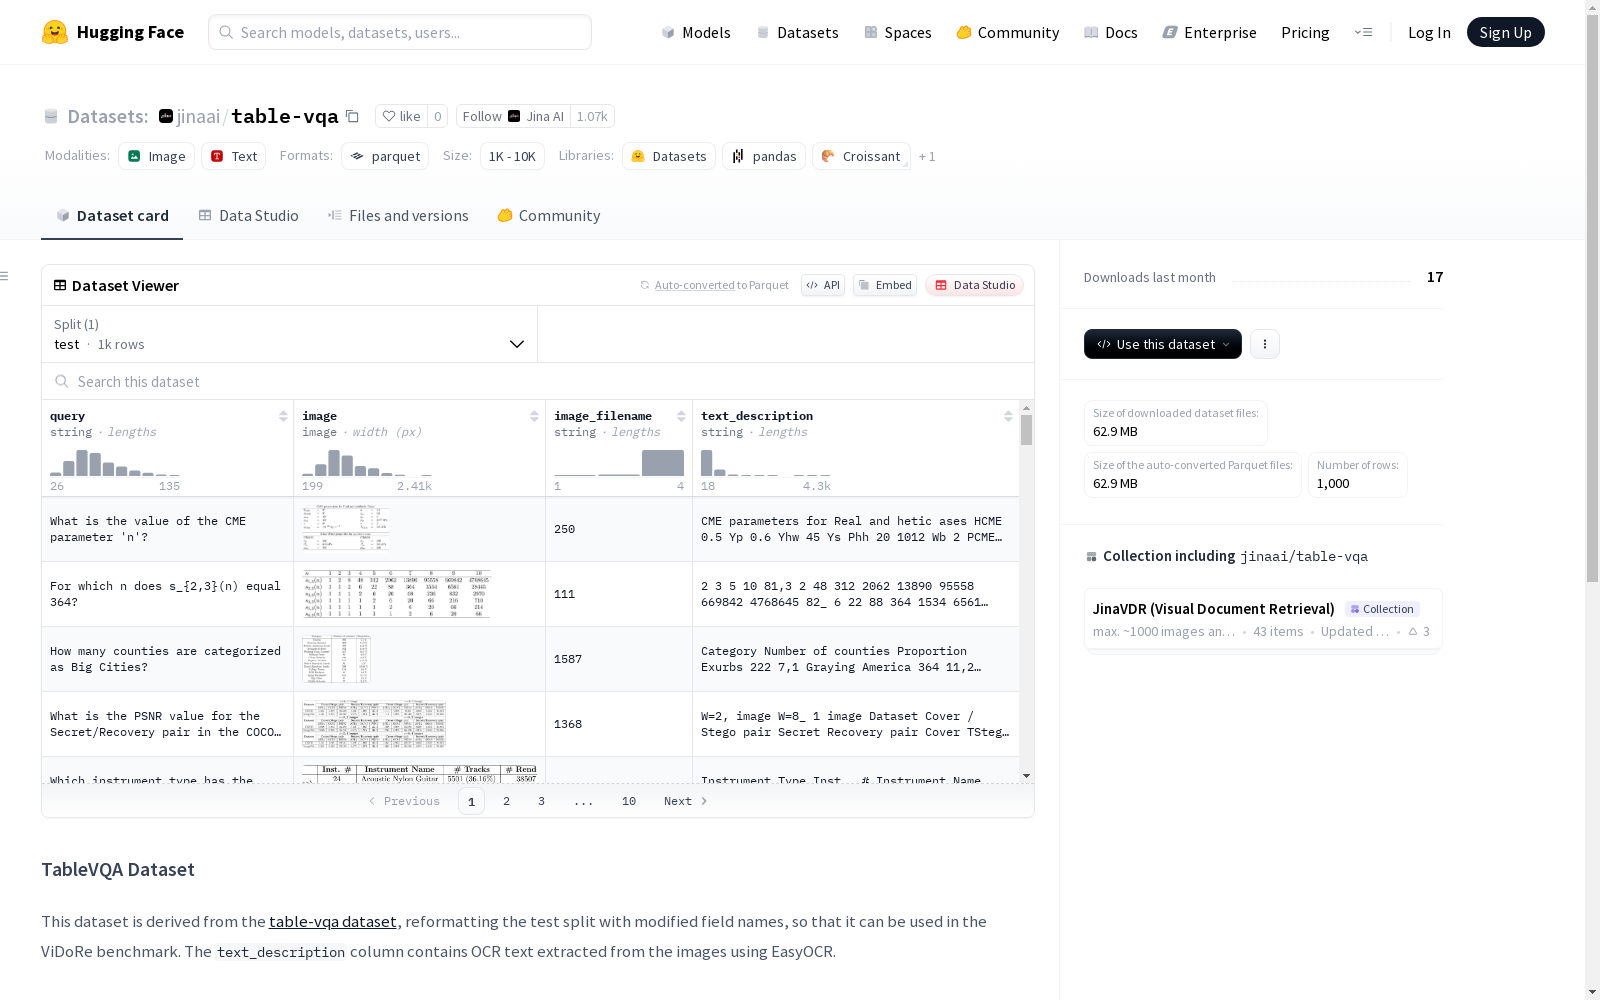This screenshot has height=1000, width=1600.
Task: Open the thumbnail in the CME parameter row
Action: (x=346, y=528)
